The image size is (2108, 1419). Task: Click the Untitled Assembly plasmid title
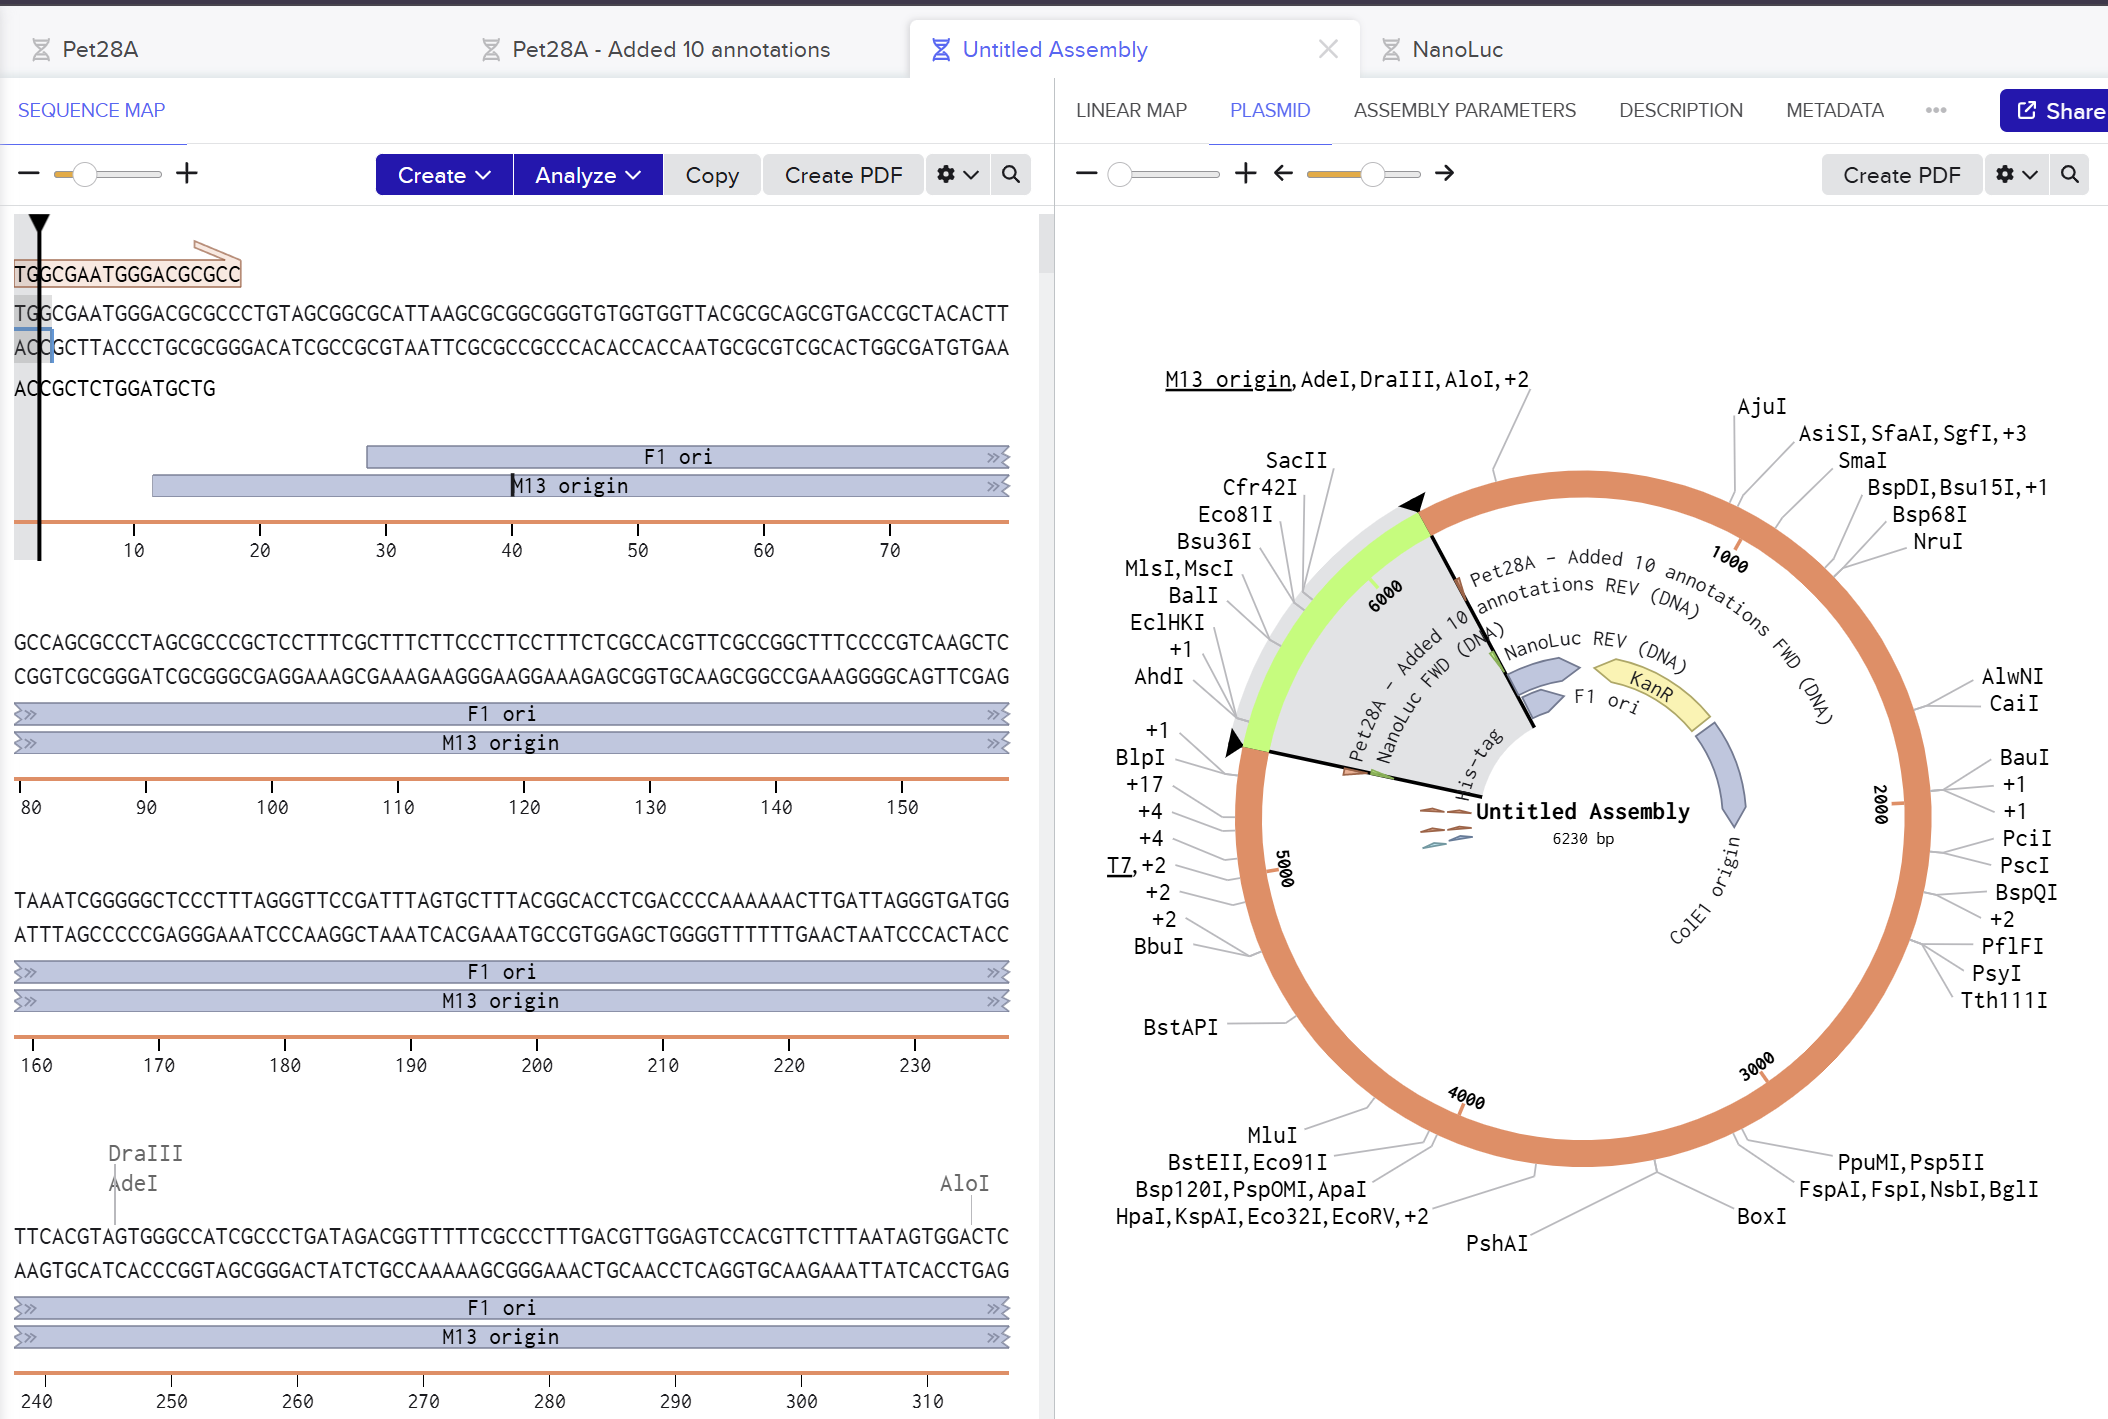[x=1583, y=812]
